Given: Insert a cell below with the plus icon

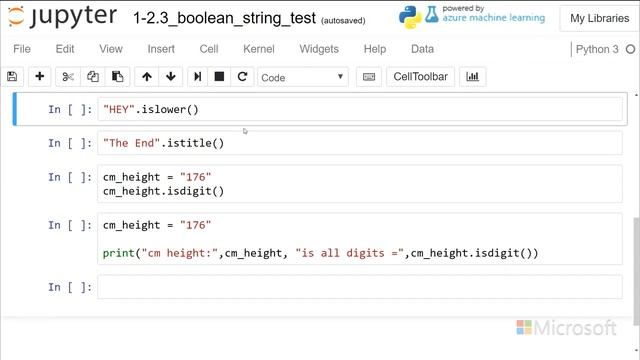Looking at the screenshot, I should coord(40,76).
